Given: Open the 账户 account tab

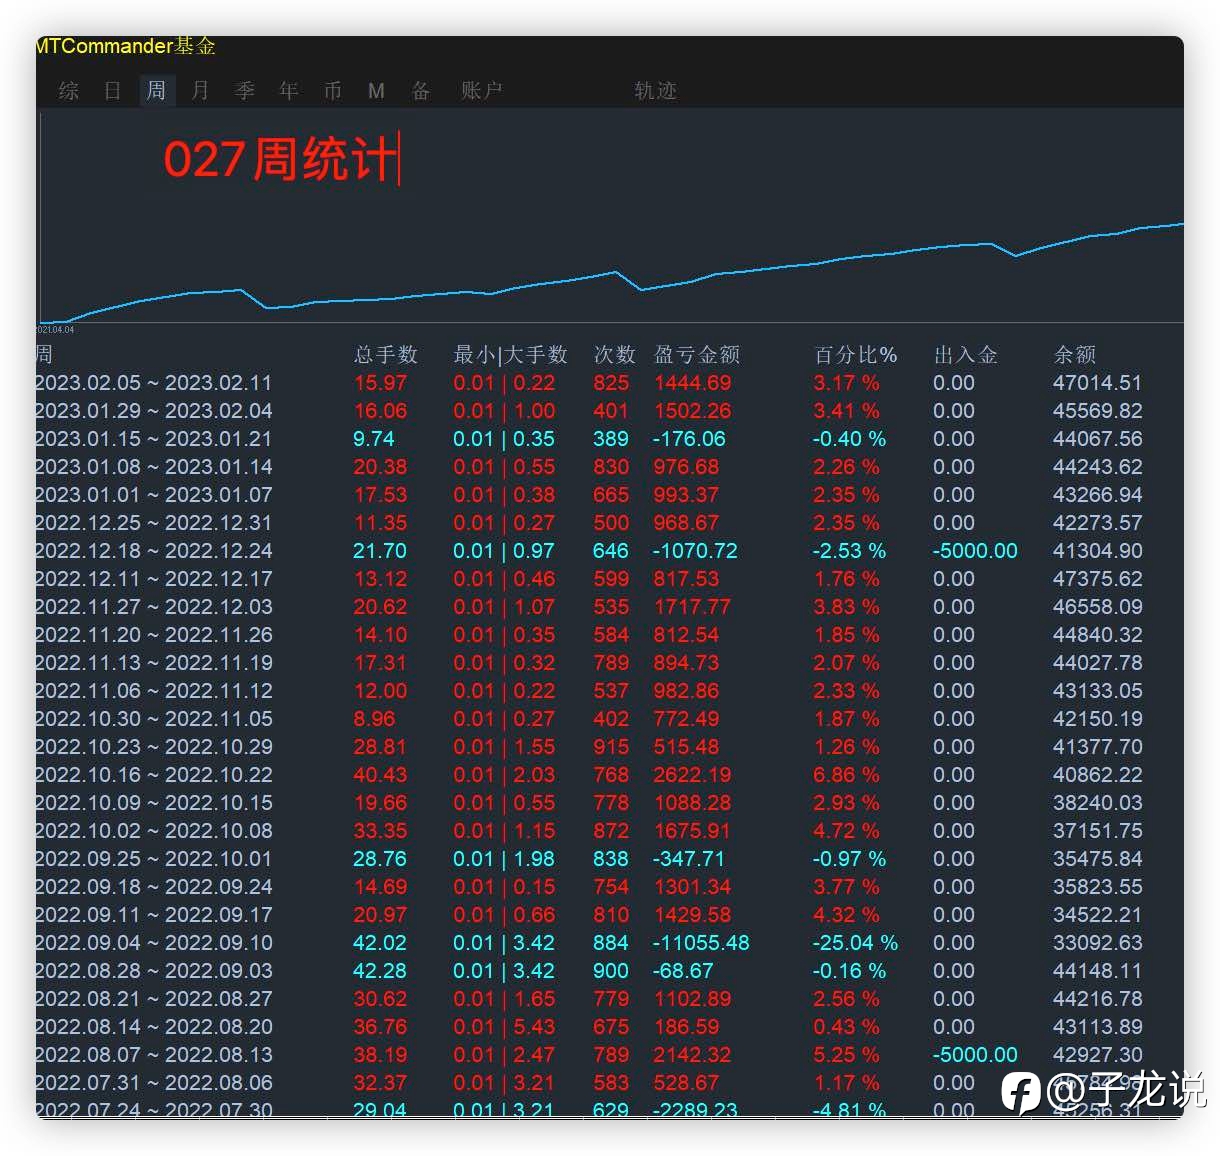Looking at the screenshot, I should (482, 91).
